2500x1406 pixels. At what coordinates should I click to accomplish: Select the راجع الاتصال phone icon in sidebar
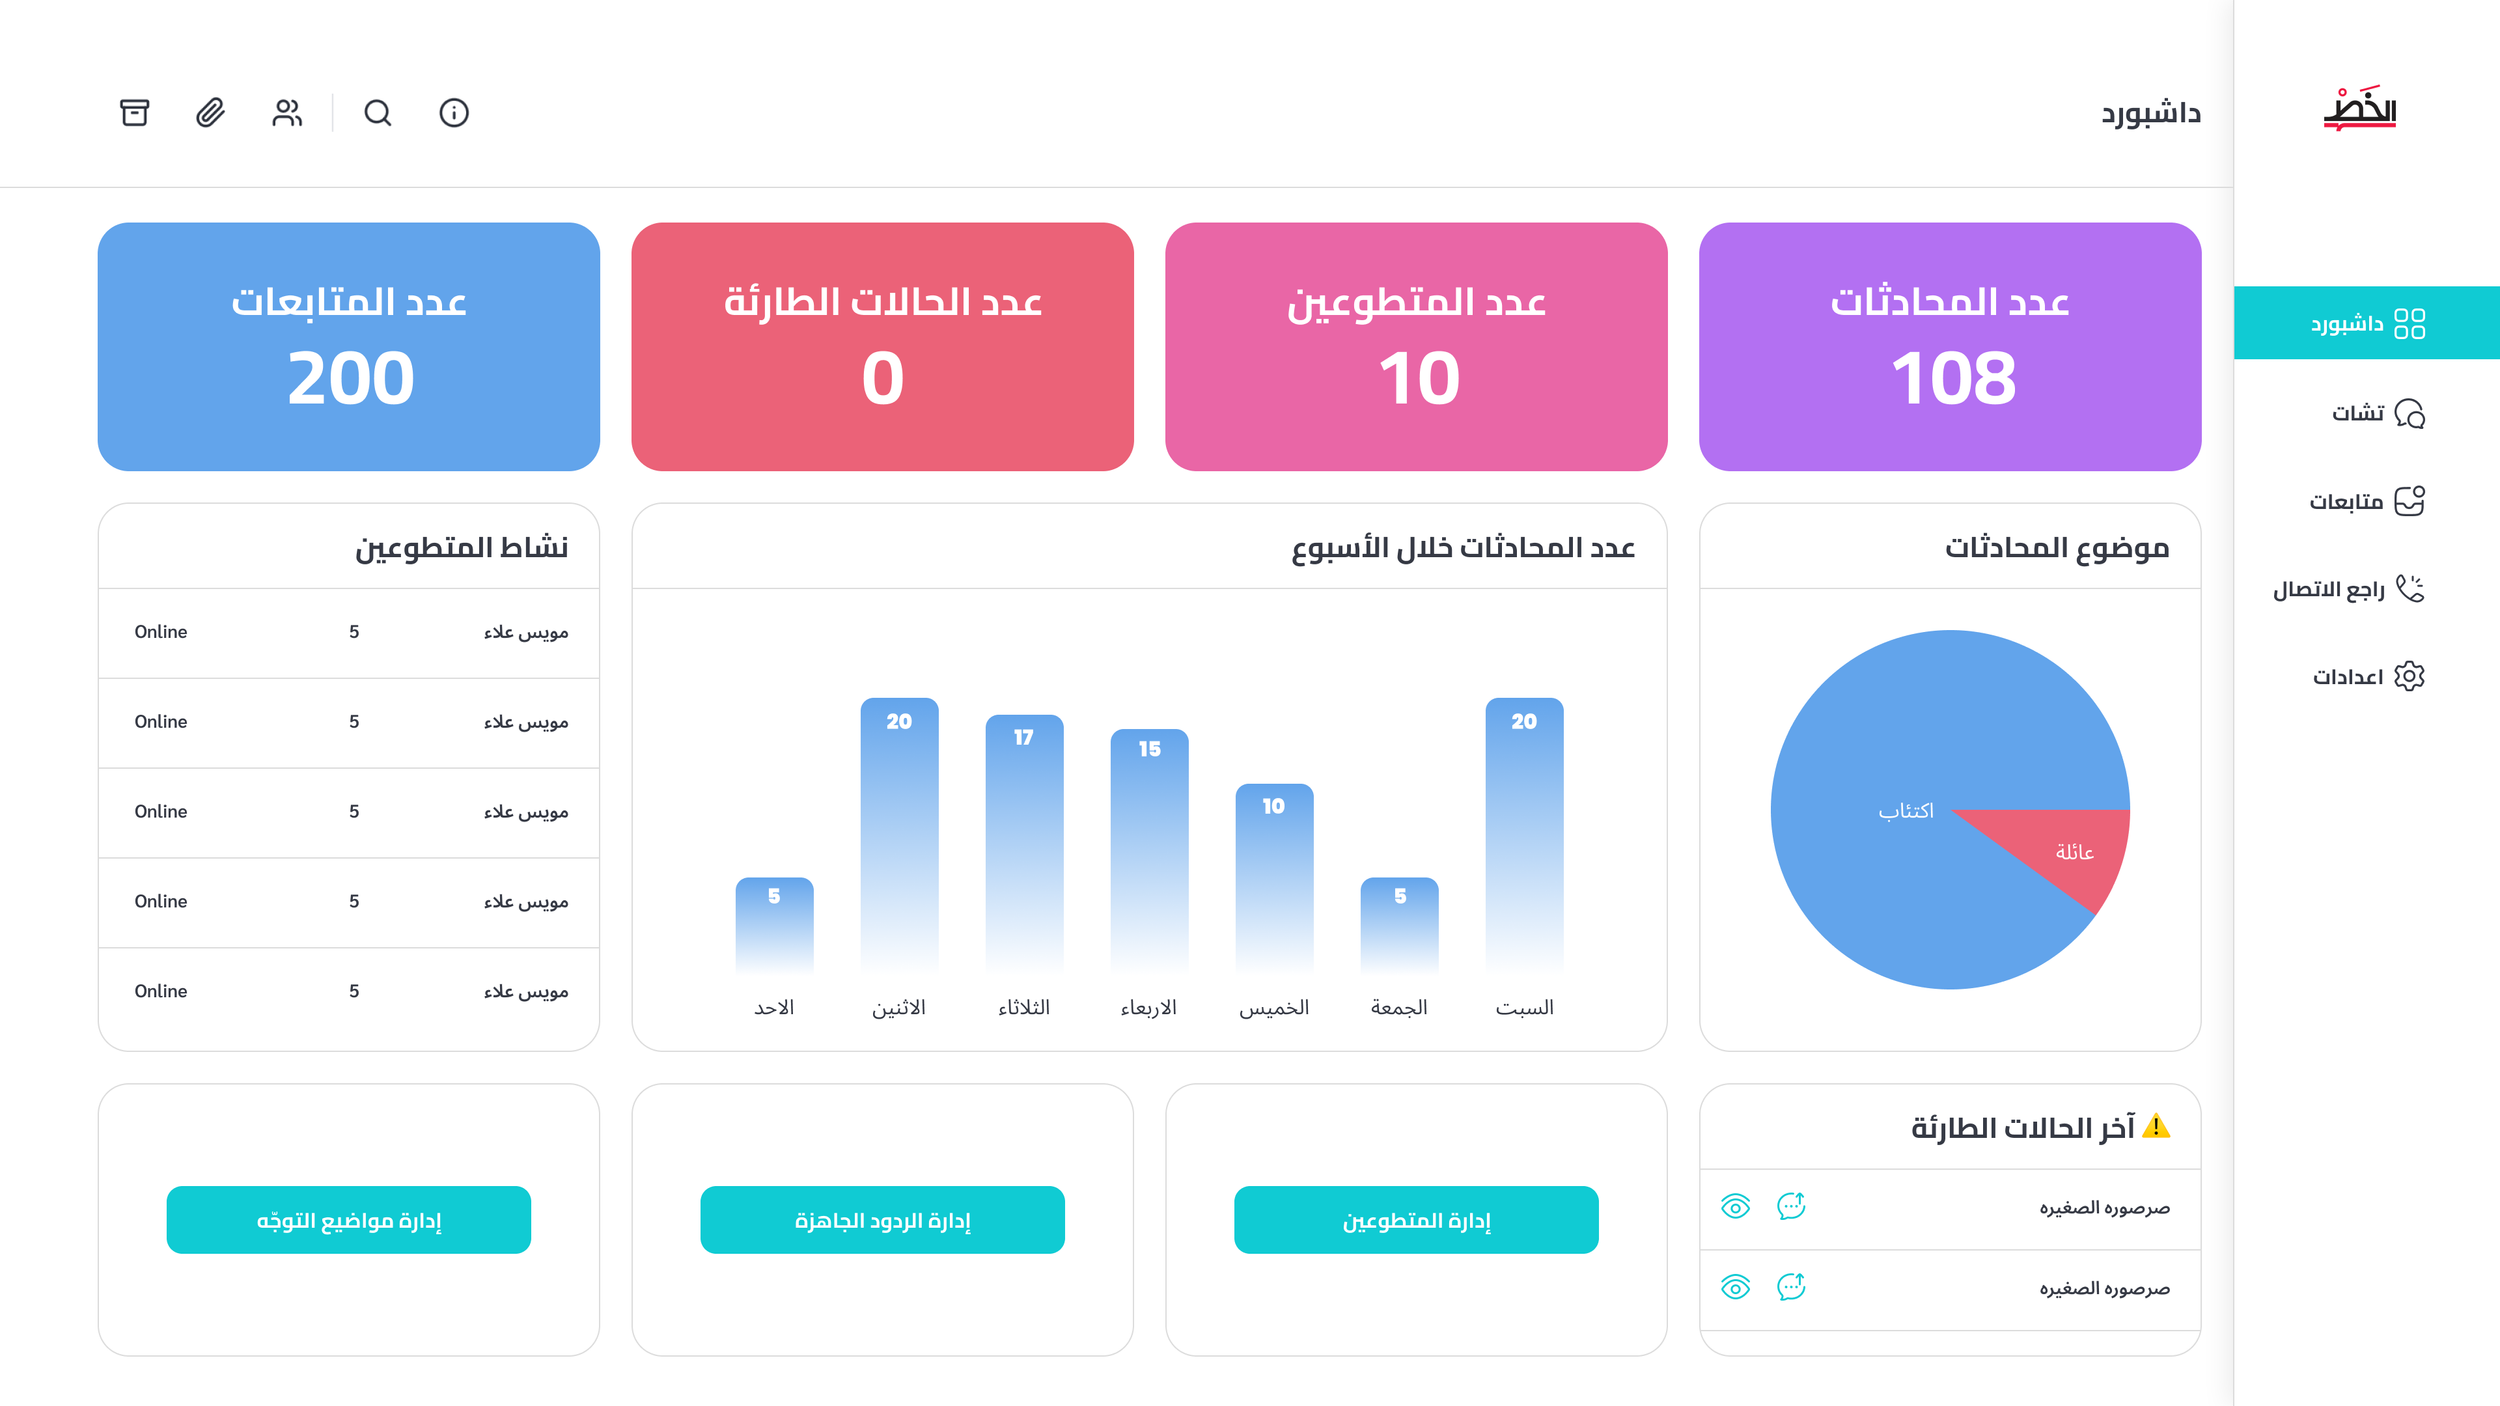pos(2409,589)
